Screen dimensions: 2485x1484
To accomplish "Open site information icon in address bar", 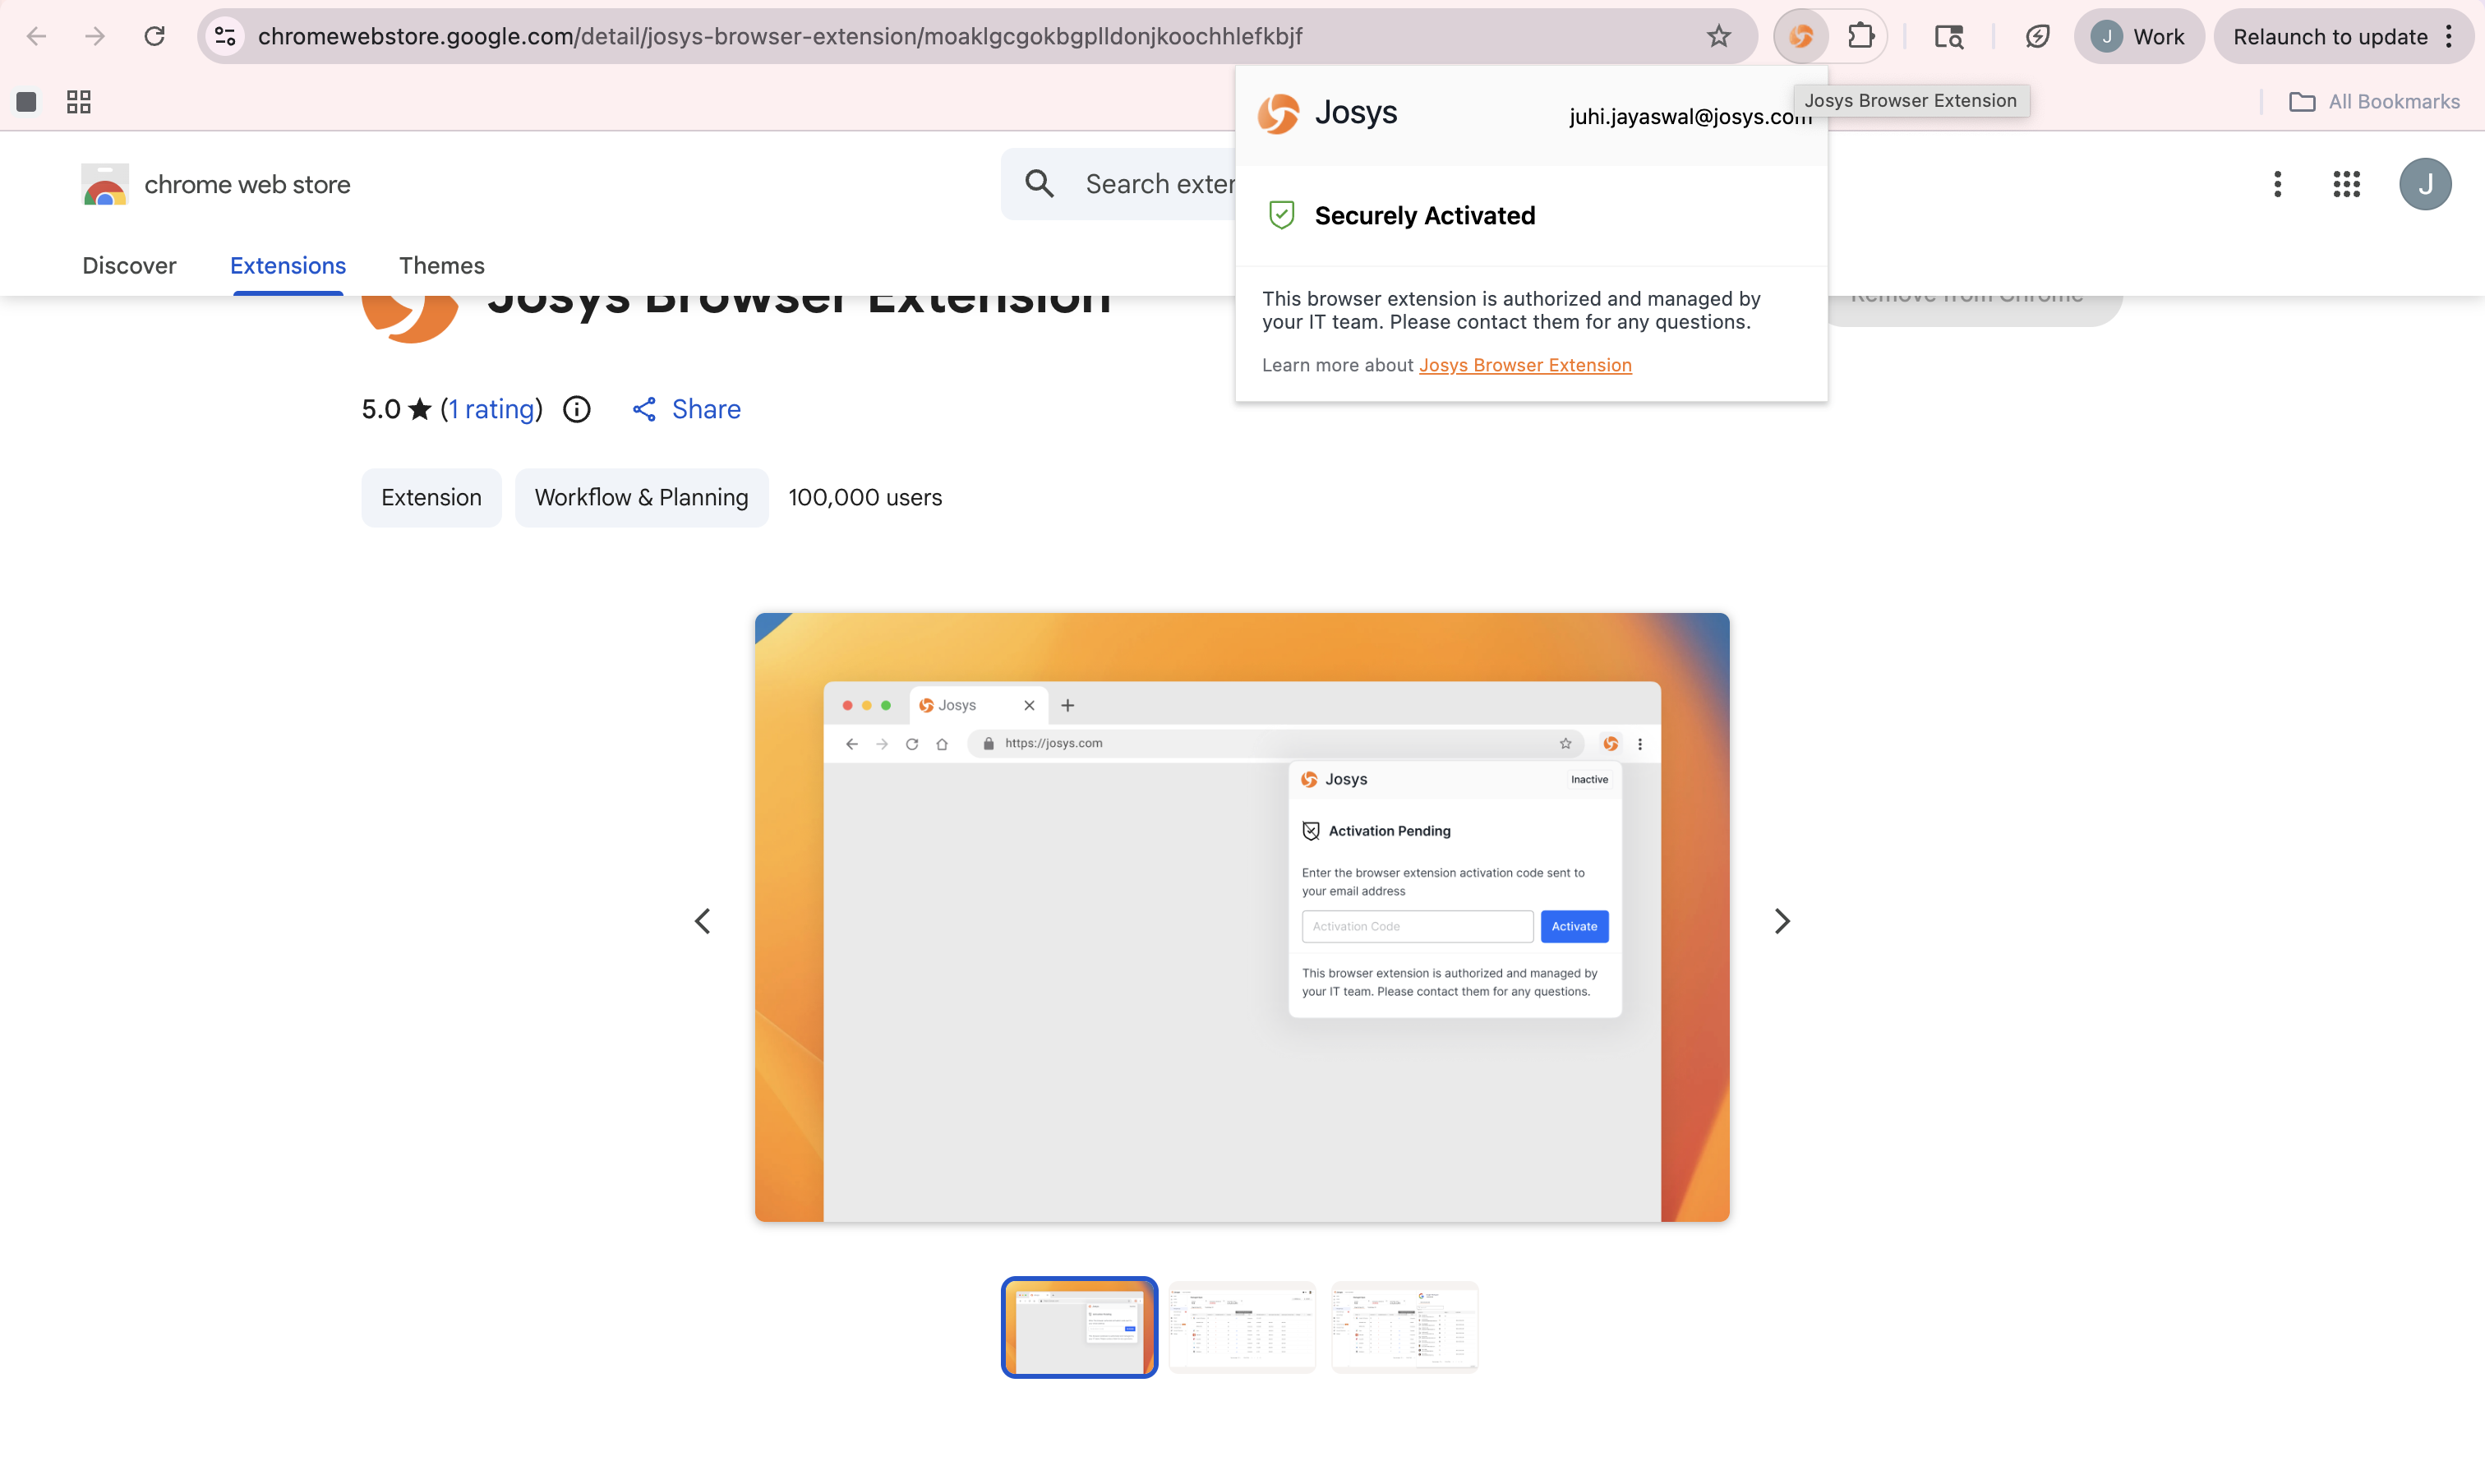I will click(226, 37).
